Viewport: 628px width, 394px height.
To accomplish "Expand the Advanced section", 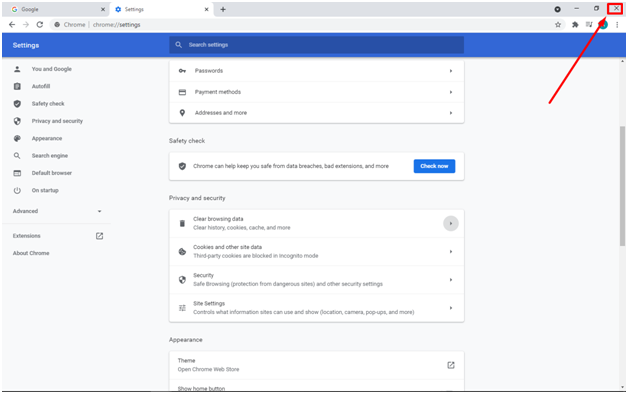I will [x=57, y=211].
